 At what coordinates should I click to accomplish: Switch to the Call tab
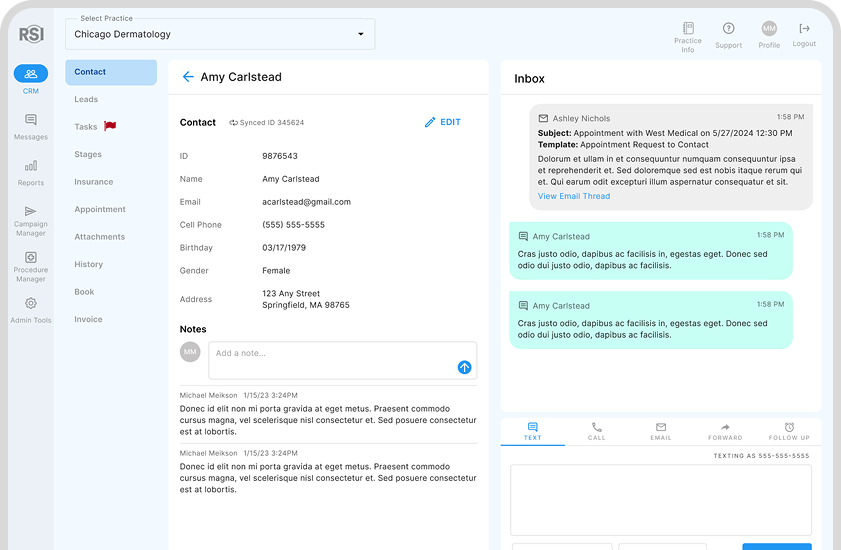[597, 431]
